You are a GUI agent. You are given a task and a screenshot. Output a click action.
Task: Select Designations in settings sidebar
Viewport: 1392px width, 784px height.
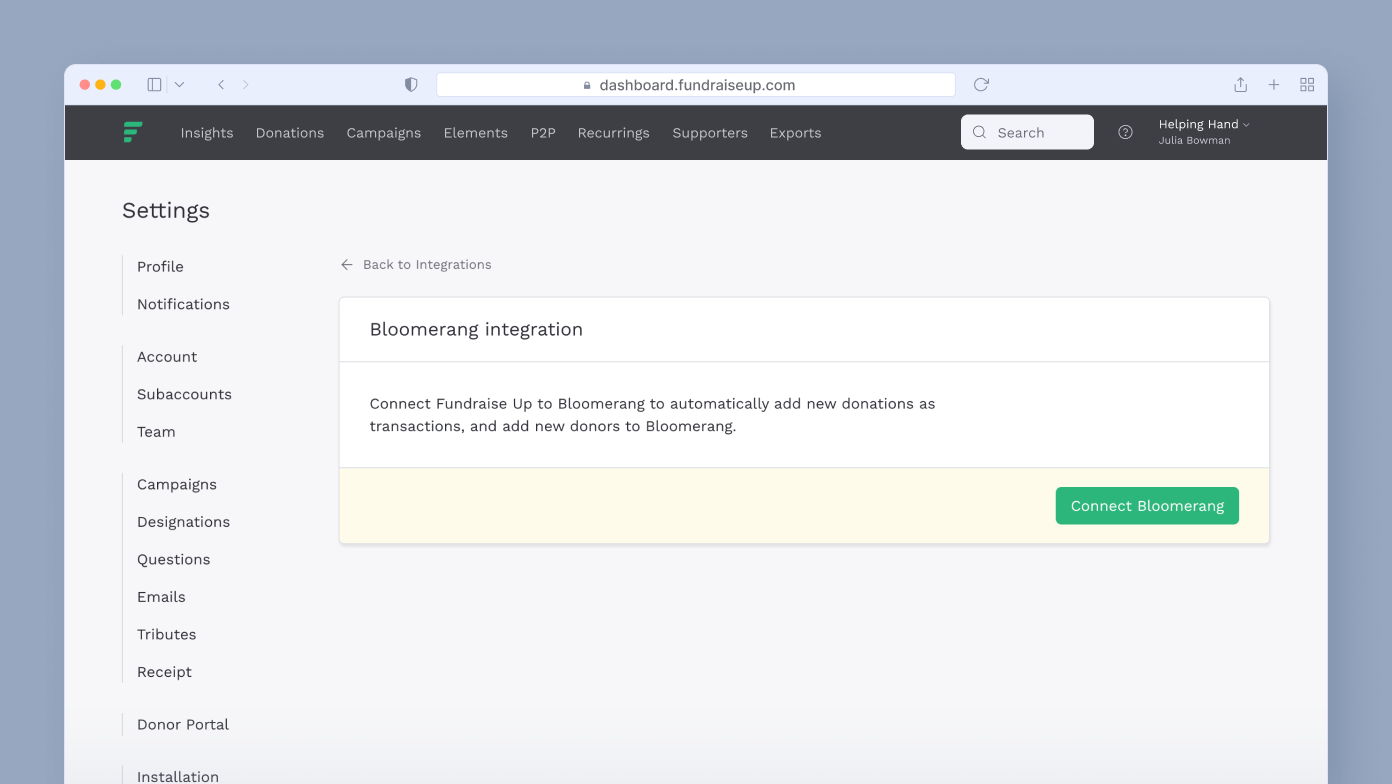183,522
